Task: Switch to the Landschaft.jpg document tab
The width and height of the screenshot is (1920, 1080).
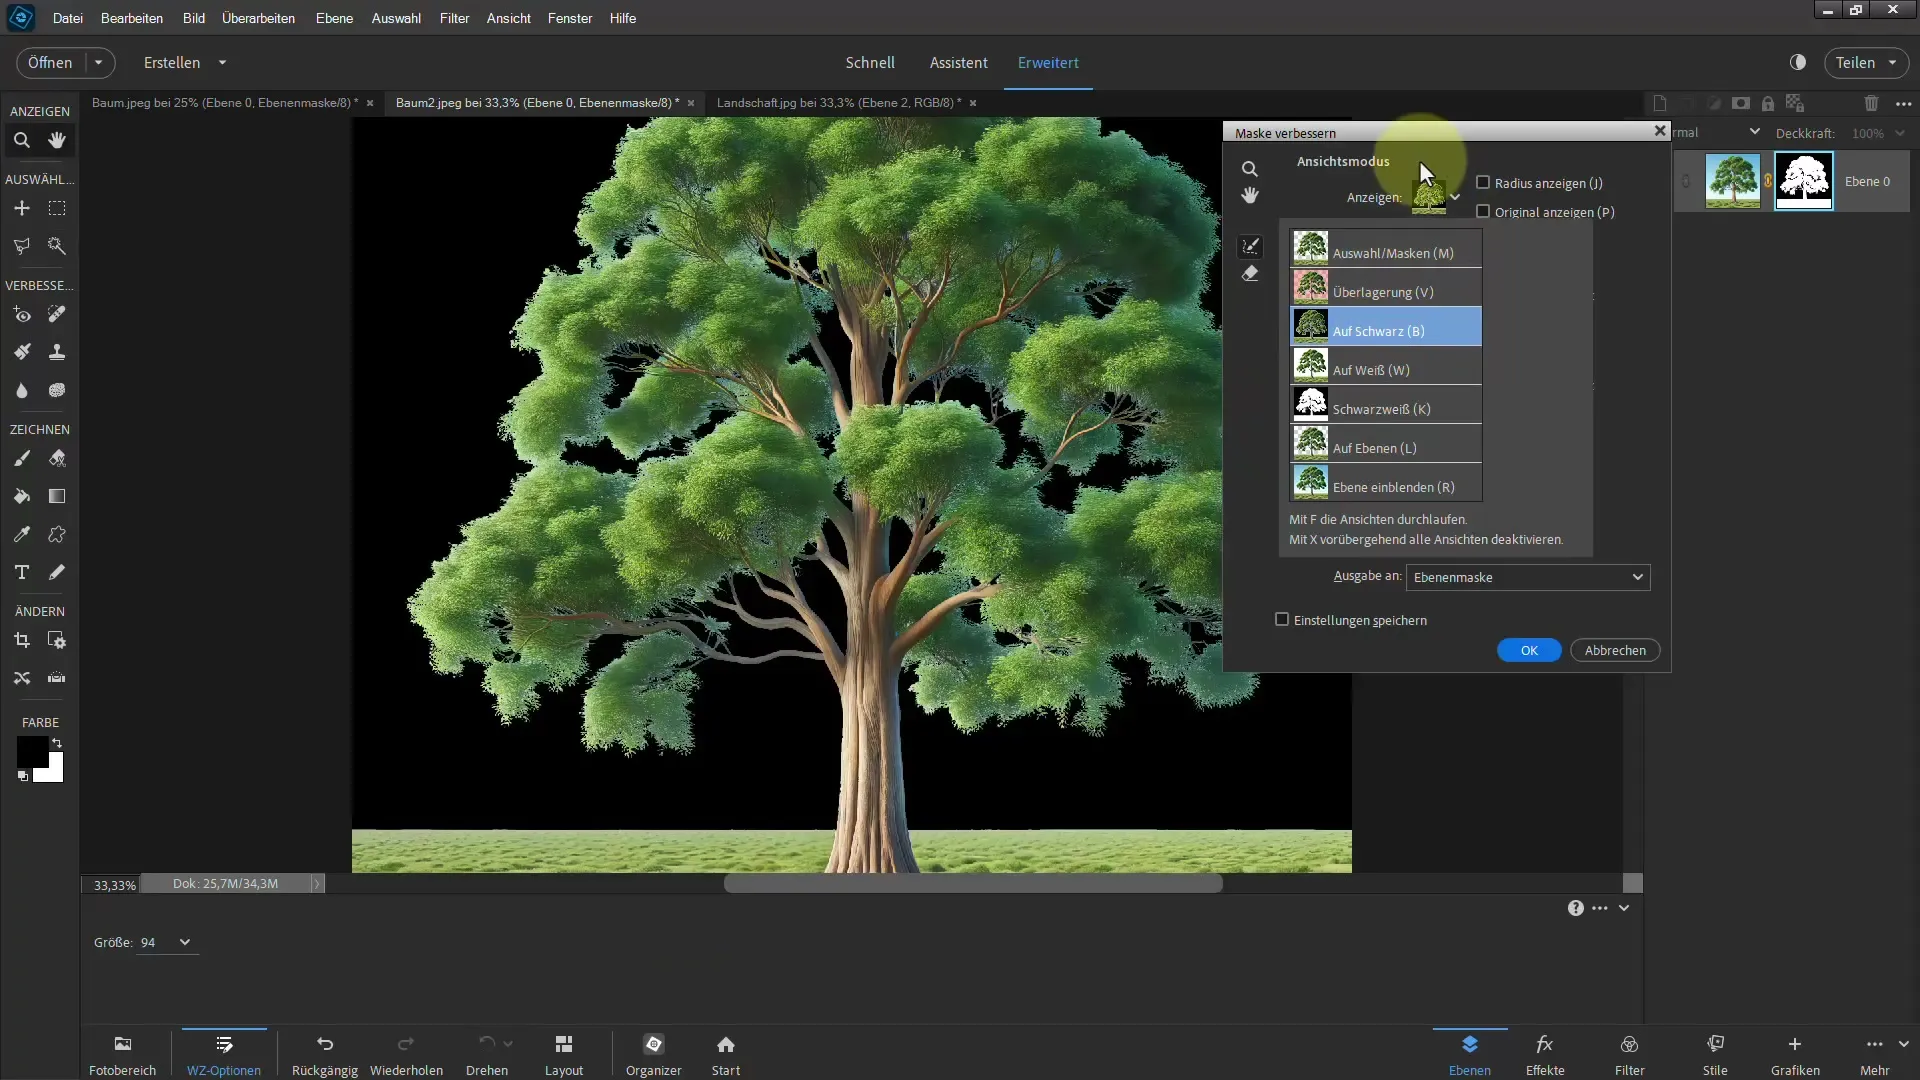Action: [838, 102]
